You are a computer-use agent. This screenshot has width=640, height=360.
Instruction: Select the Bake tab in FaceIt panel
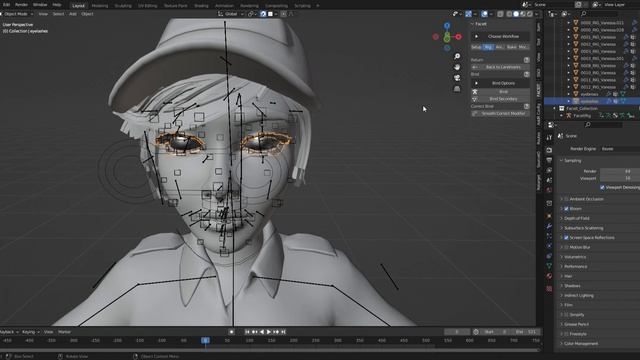(x=511, y=47)
